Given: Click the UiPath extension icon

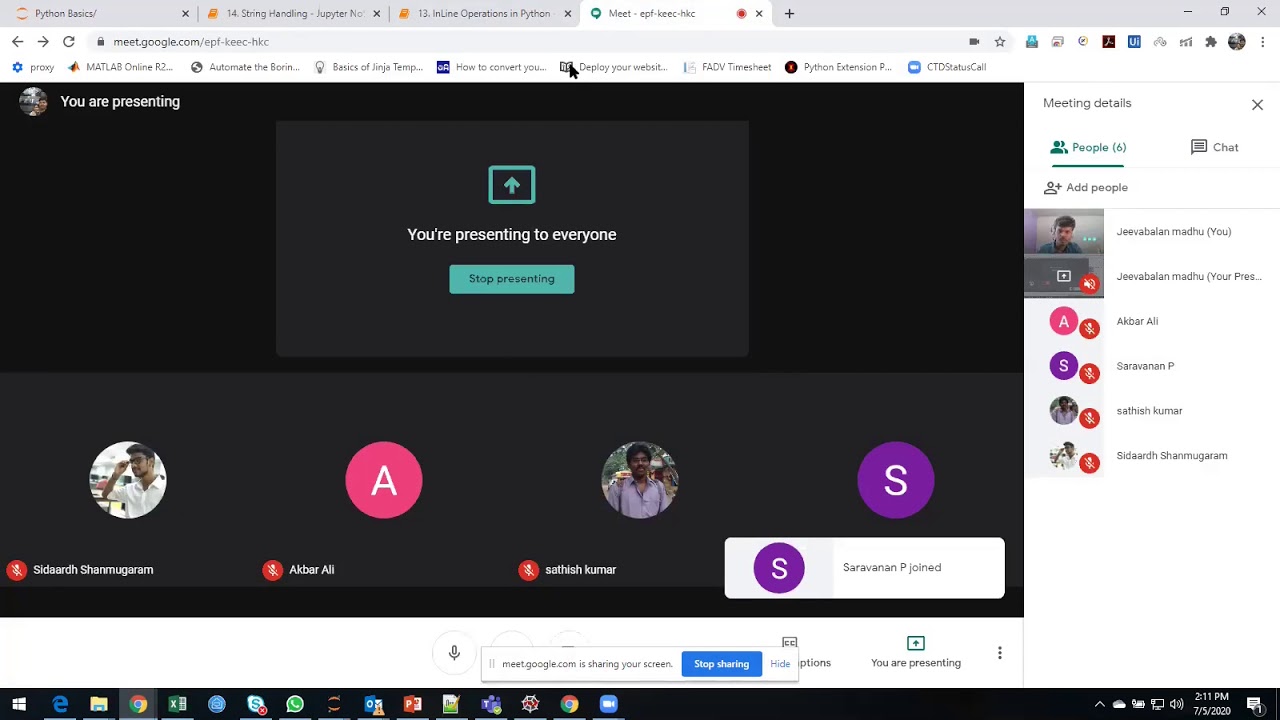Looking at the screenshot, I should (1134, 41).
